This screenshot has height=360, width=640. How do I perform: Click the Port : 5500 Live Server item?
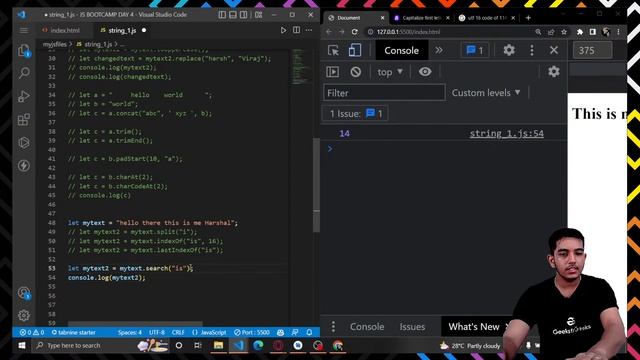252,332
